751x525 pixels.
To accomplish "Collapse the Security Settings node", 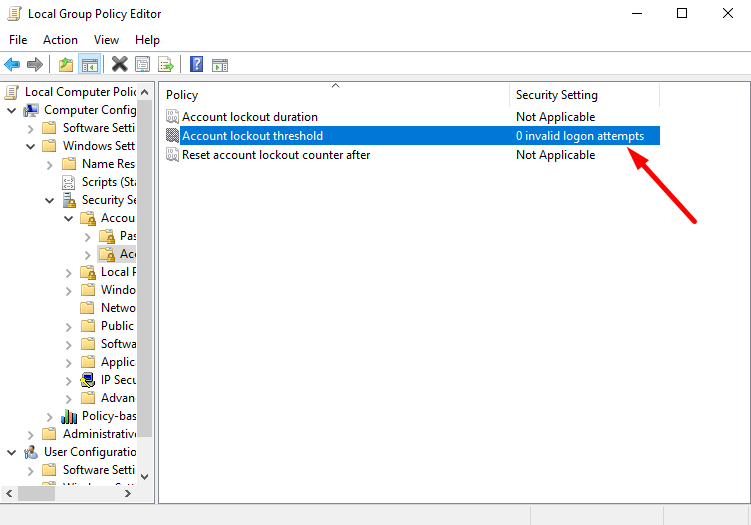I will click(50, 201).
